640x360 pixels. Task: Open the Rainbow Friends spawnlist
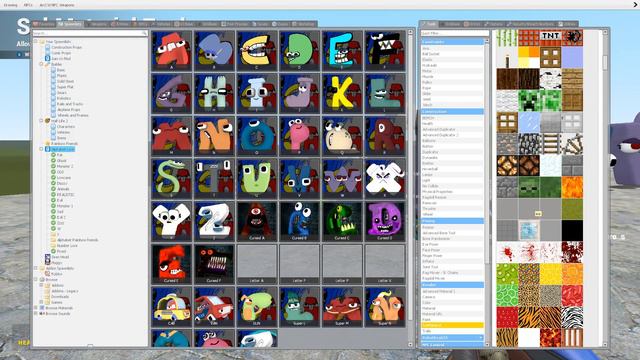pos(64,144)
